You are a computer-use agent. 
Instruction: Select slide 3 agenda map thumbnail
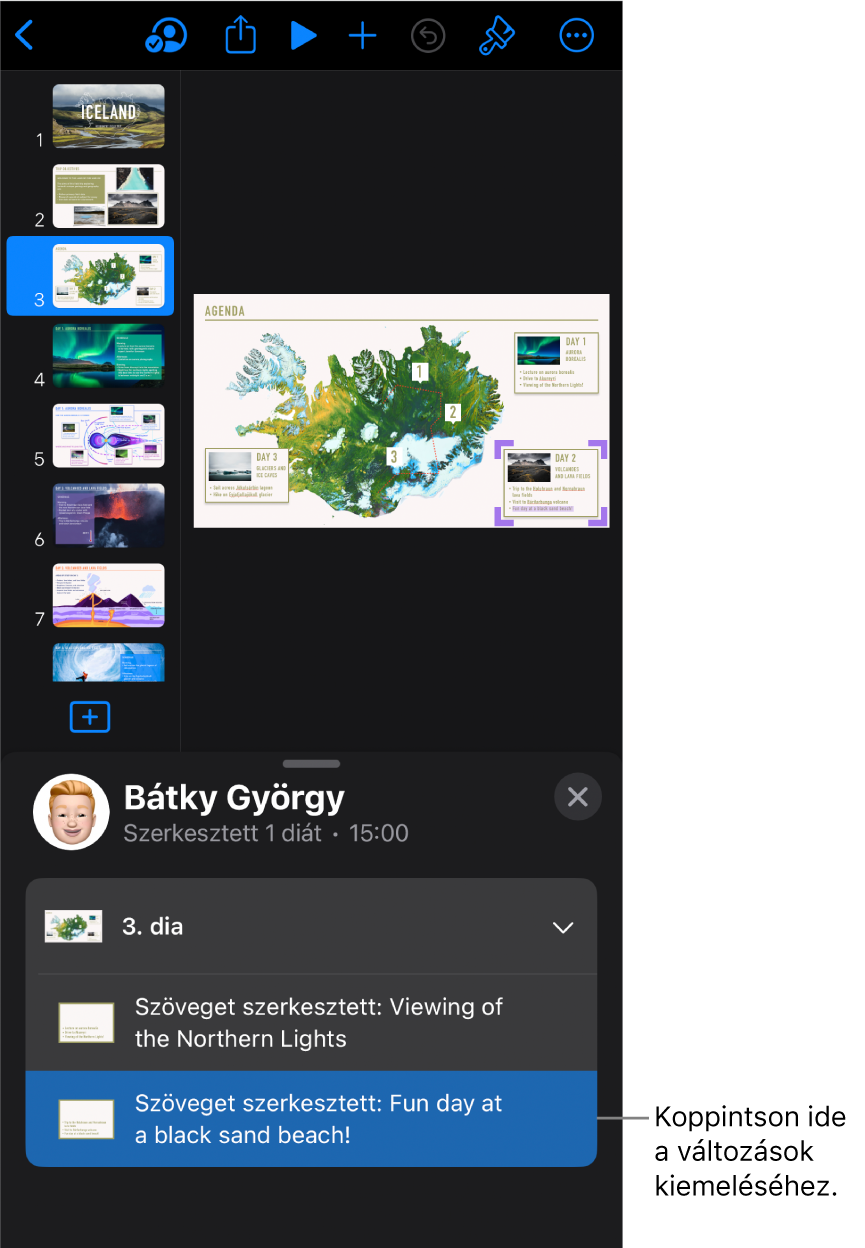pyautogui.click(x=108, y=276)
